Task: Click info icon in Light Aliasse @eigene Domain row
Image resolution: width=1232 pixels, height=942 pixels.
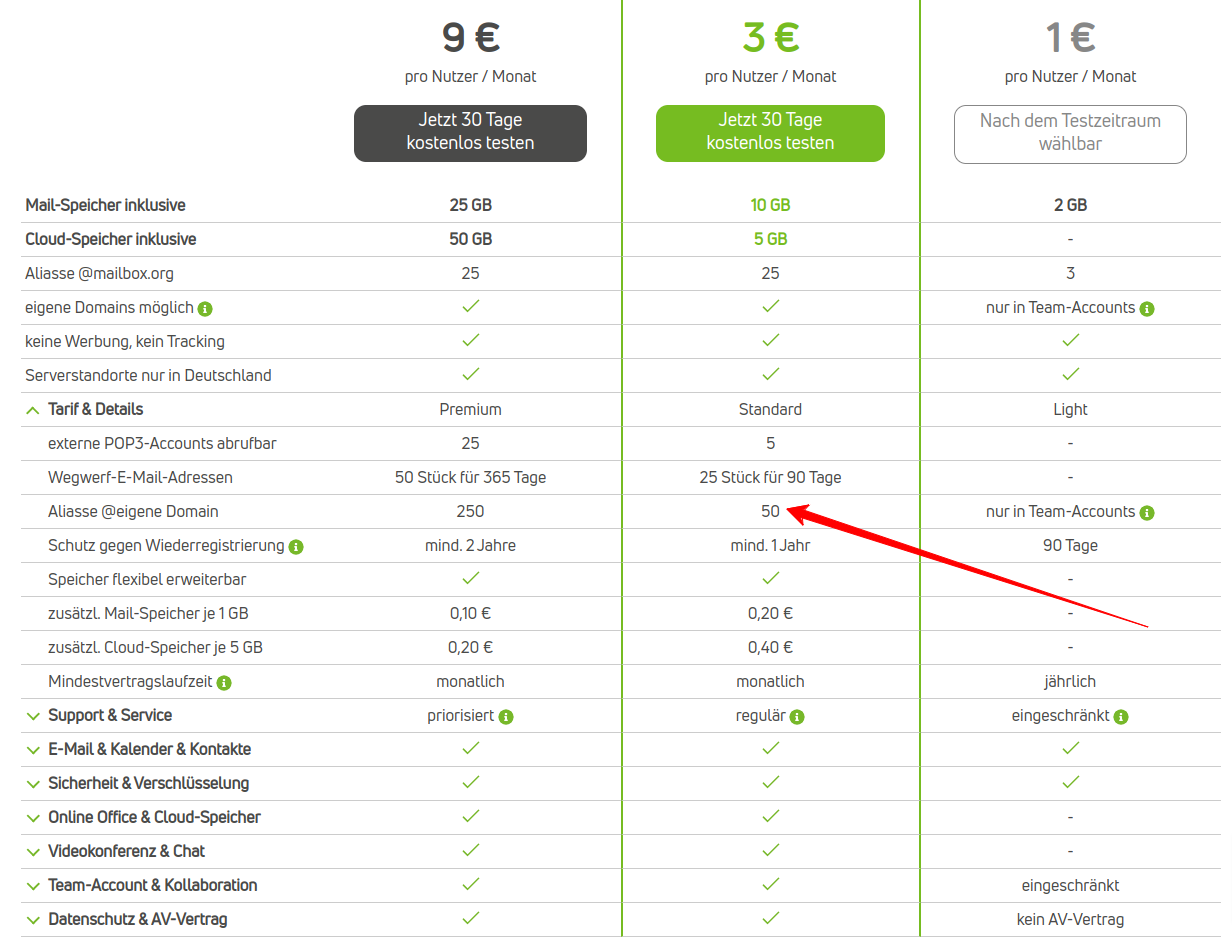Action: 1147,512
